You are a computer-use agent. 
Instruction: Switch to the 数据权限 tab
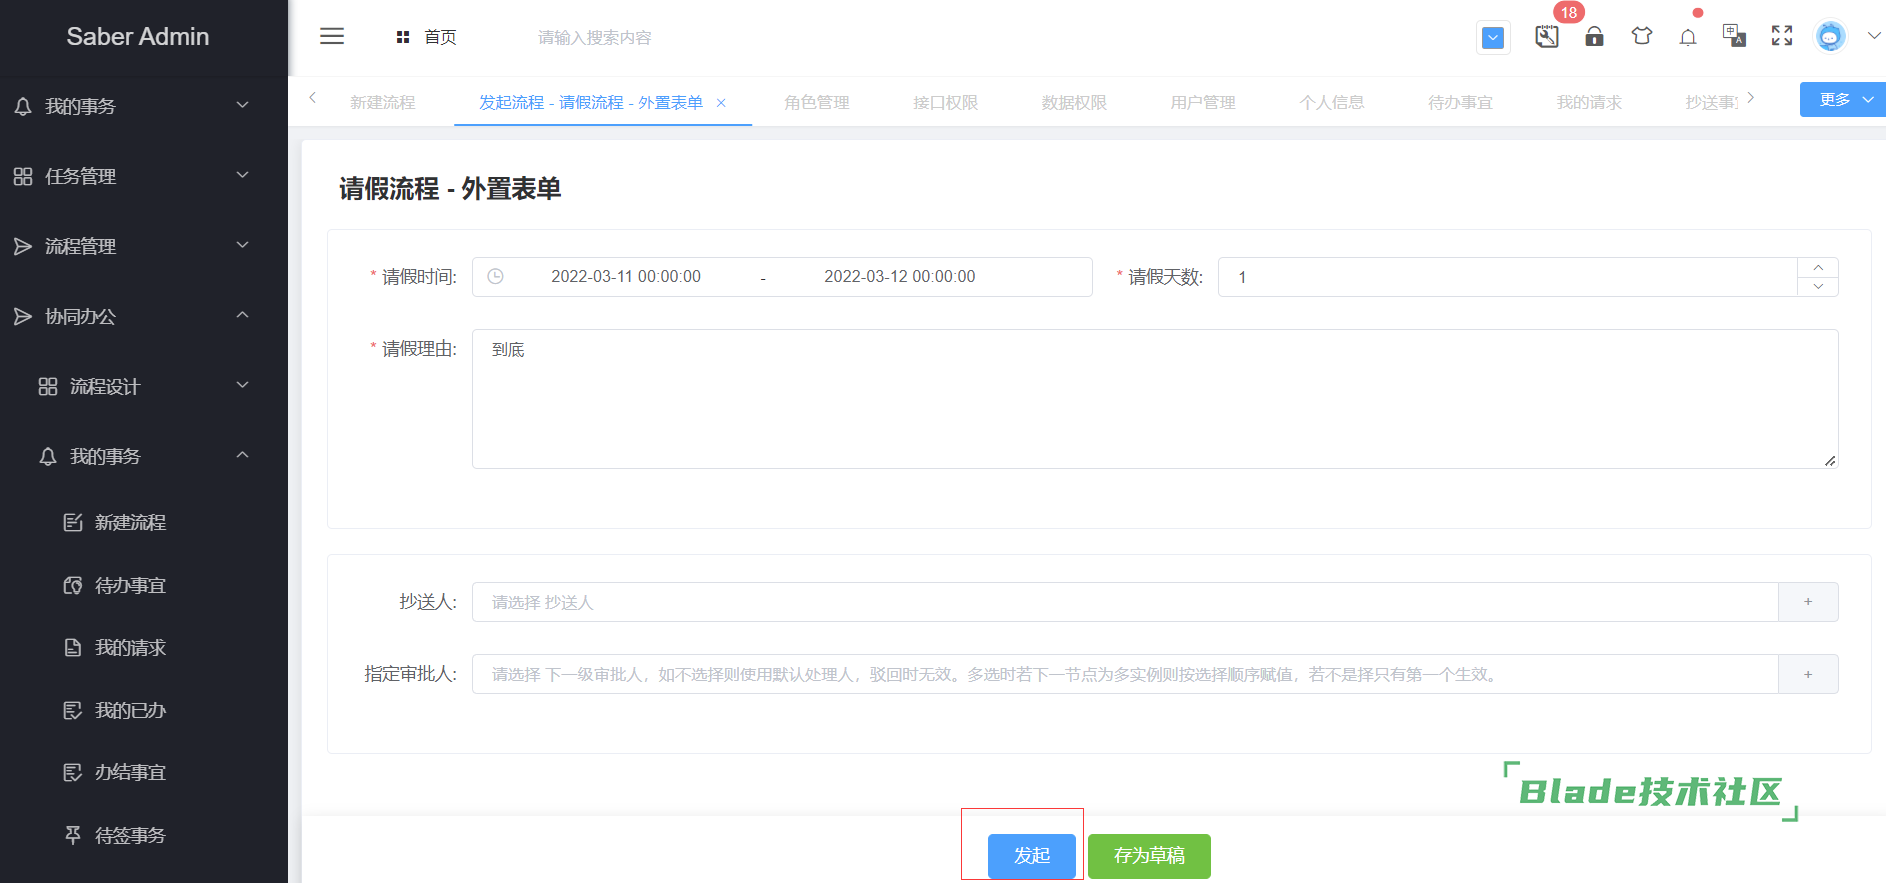point(1074,102)
